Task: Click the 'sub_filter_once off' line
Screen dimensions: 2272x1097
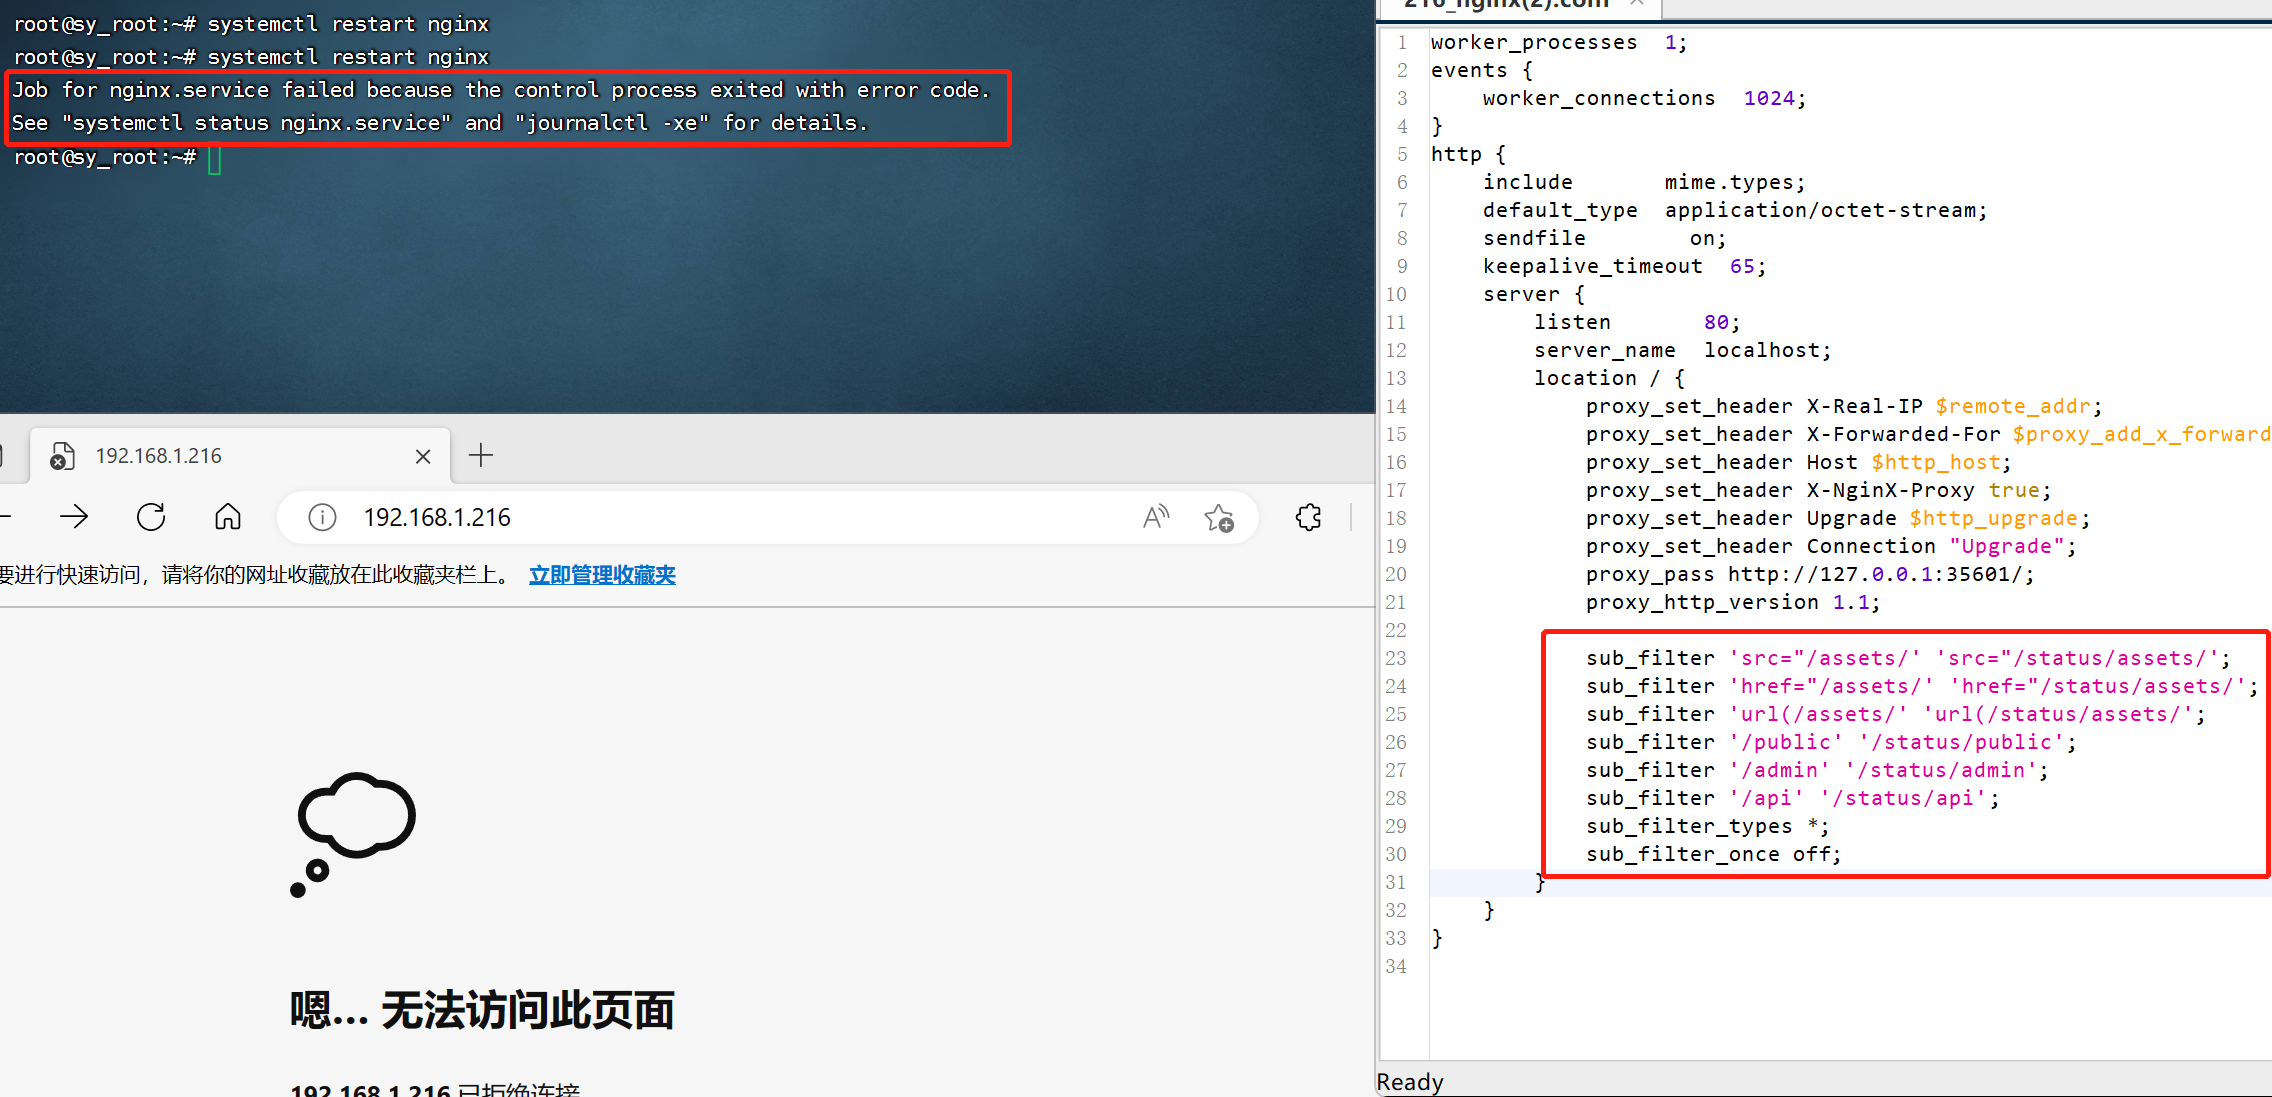Action: point(1714,854)
